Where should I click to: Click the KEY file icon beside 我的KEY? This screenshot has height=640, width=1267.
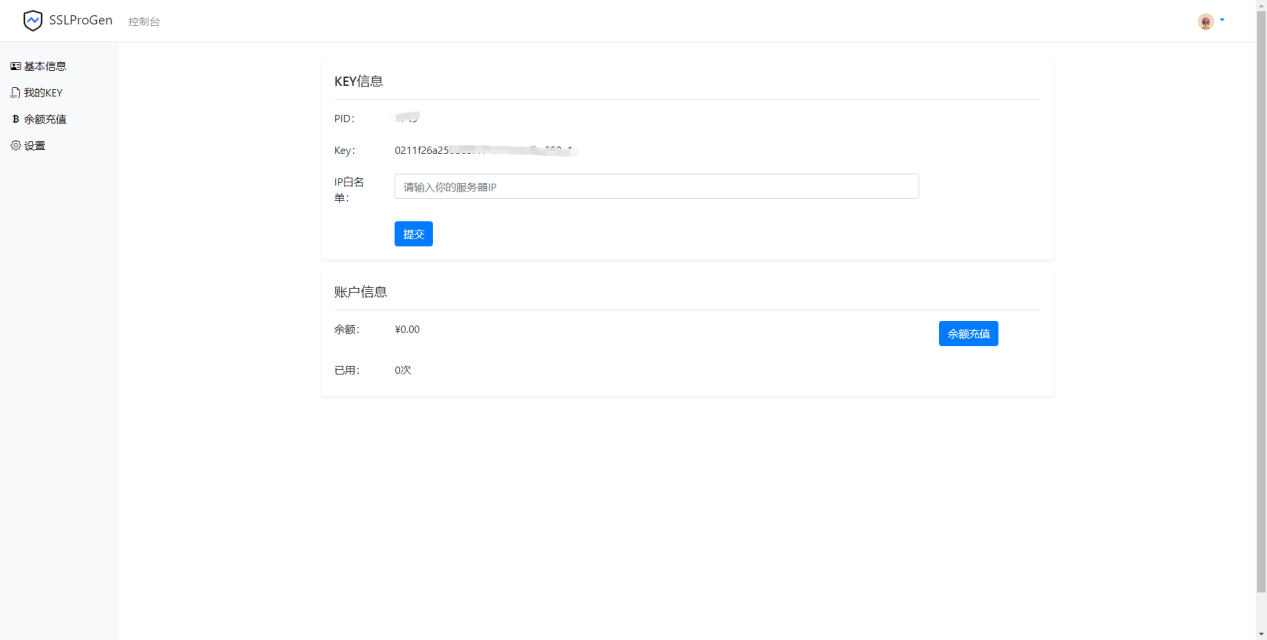click(x=14, y=92)
